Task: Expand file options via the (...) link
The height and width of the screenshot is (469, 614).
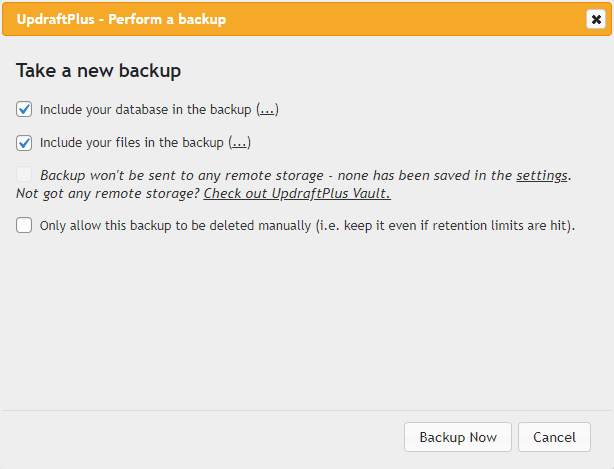Action: 239,142
